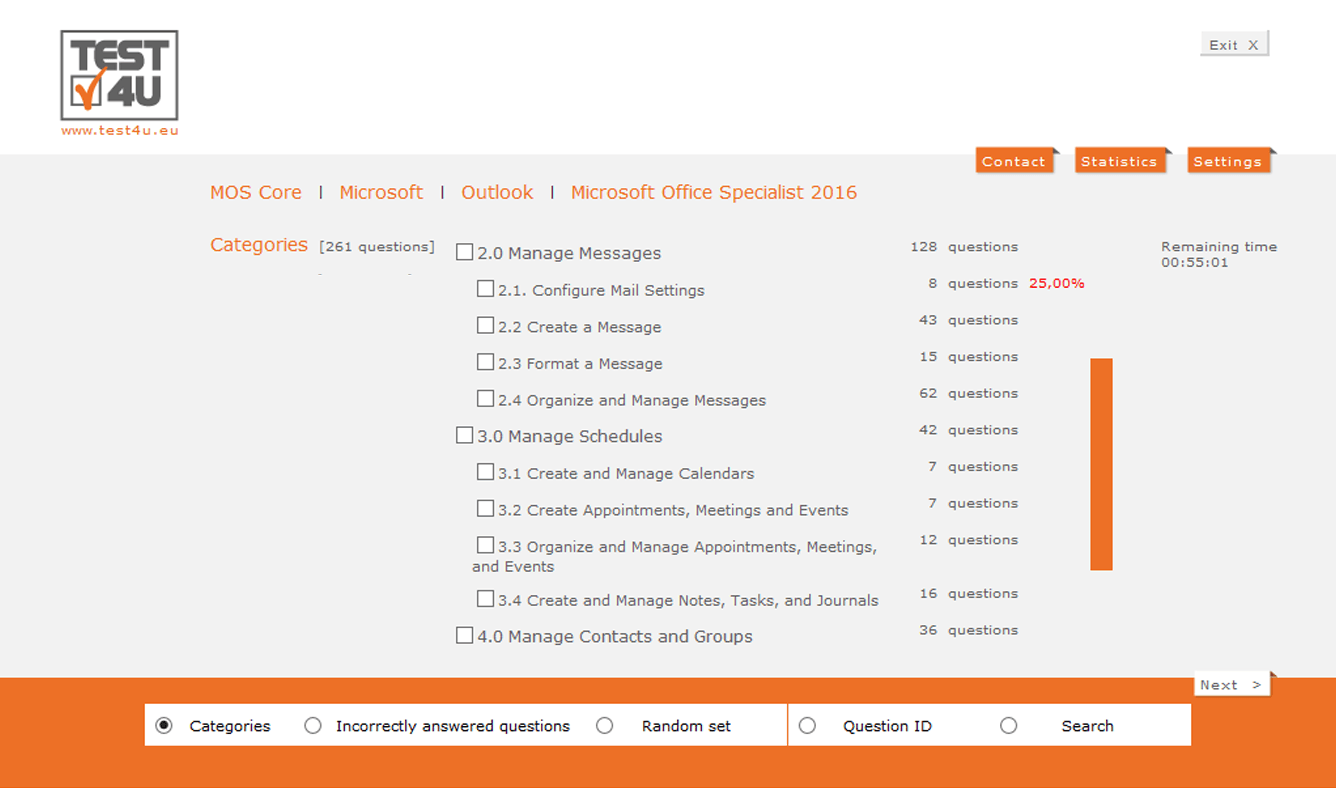Click the [261 questions] total label
Viewport: 1336px width, 788px height.
coord(377,247)
